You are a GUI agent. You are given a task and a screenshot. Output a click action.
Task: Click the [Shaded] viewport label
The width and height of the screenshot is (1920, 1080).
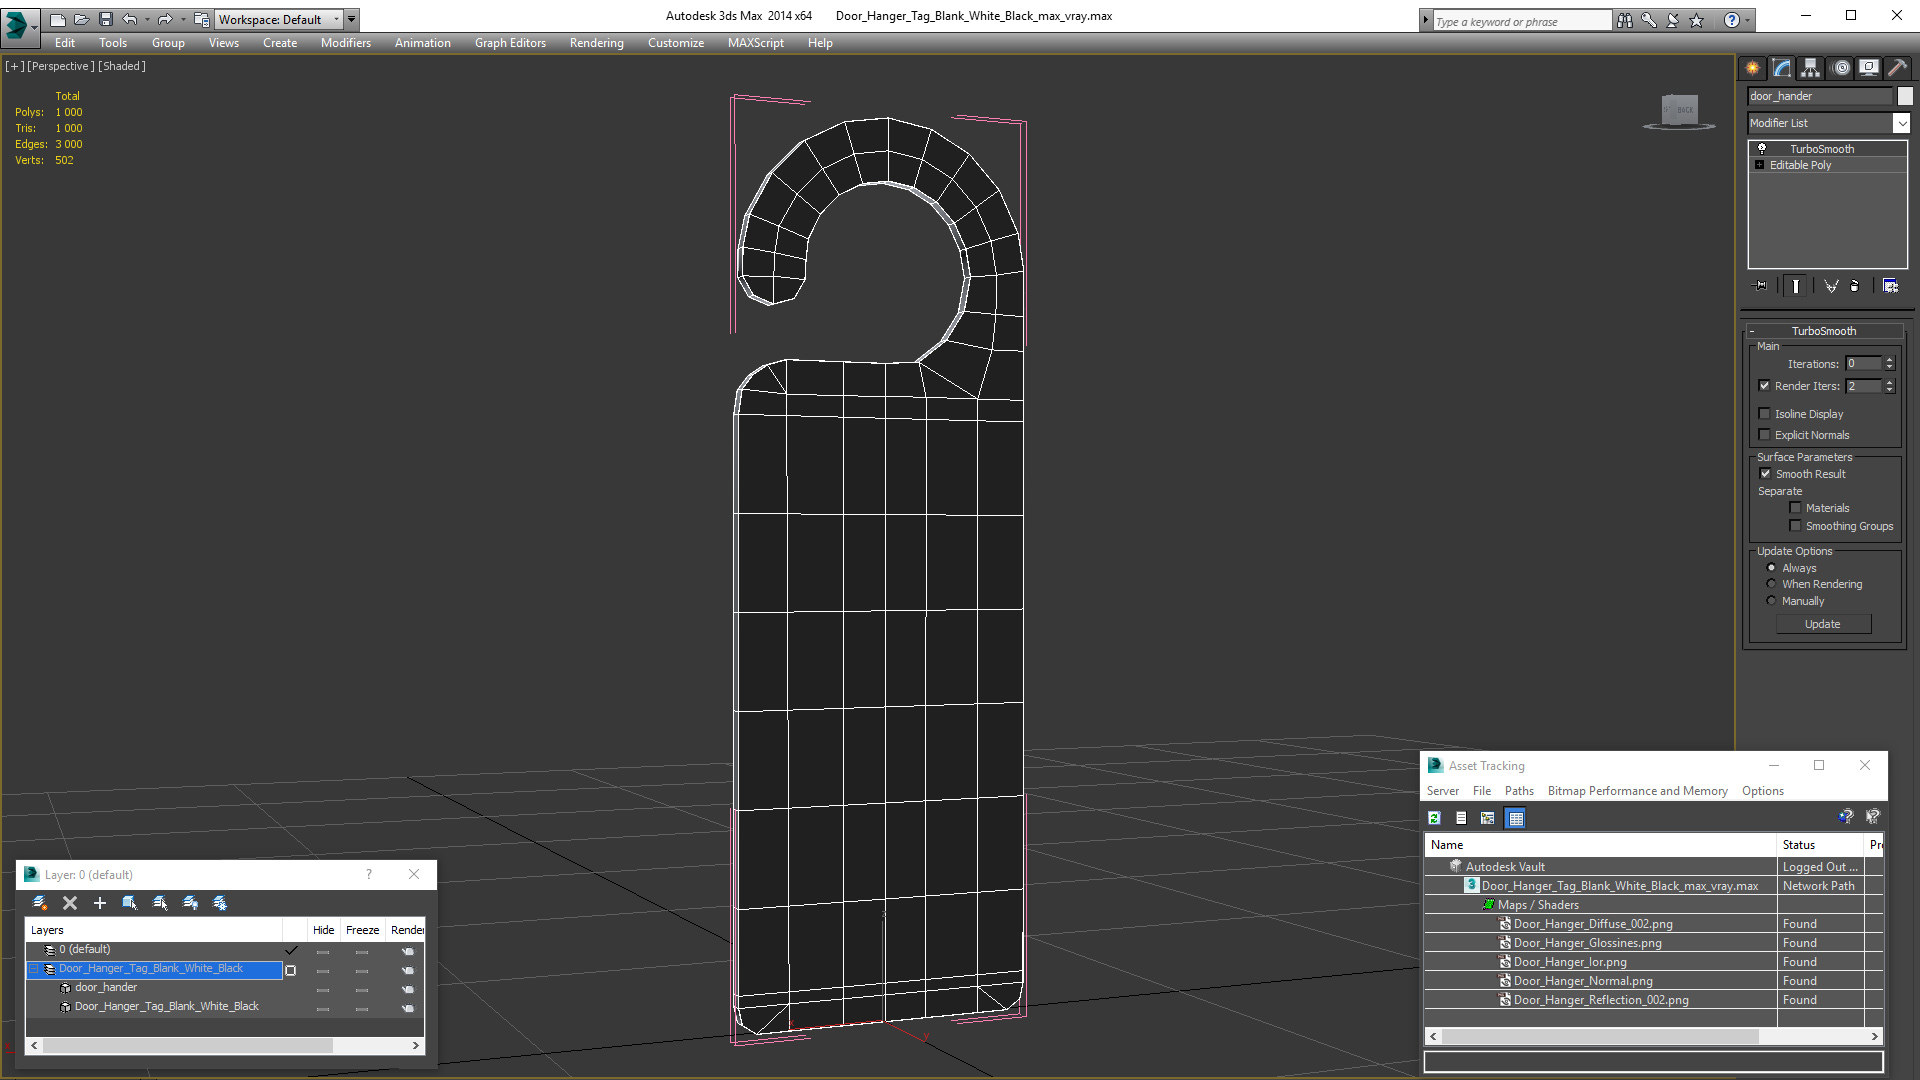point(122,66)
